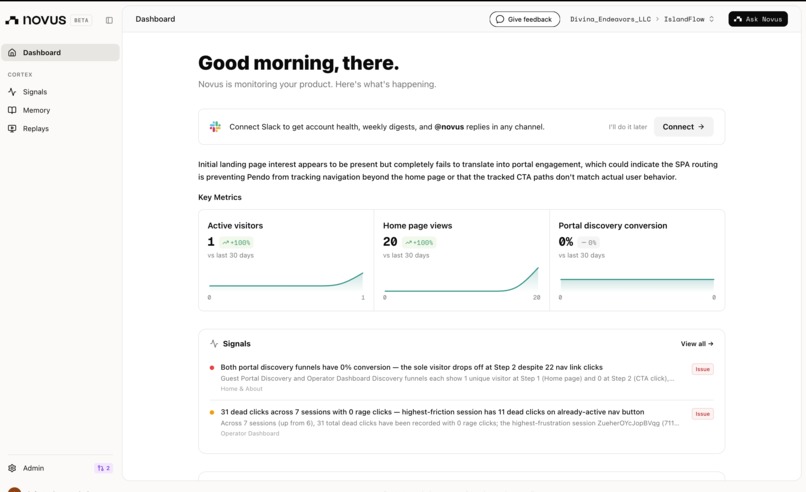Click the +100% badge under Home page views

pyautogui.click(x=419, y=242)
